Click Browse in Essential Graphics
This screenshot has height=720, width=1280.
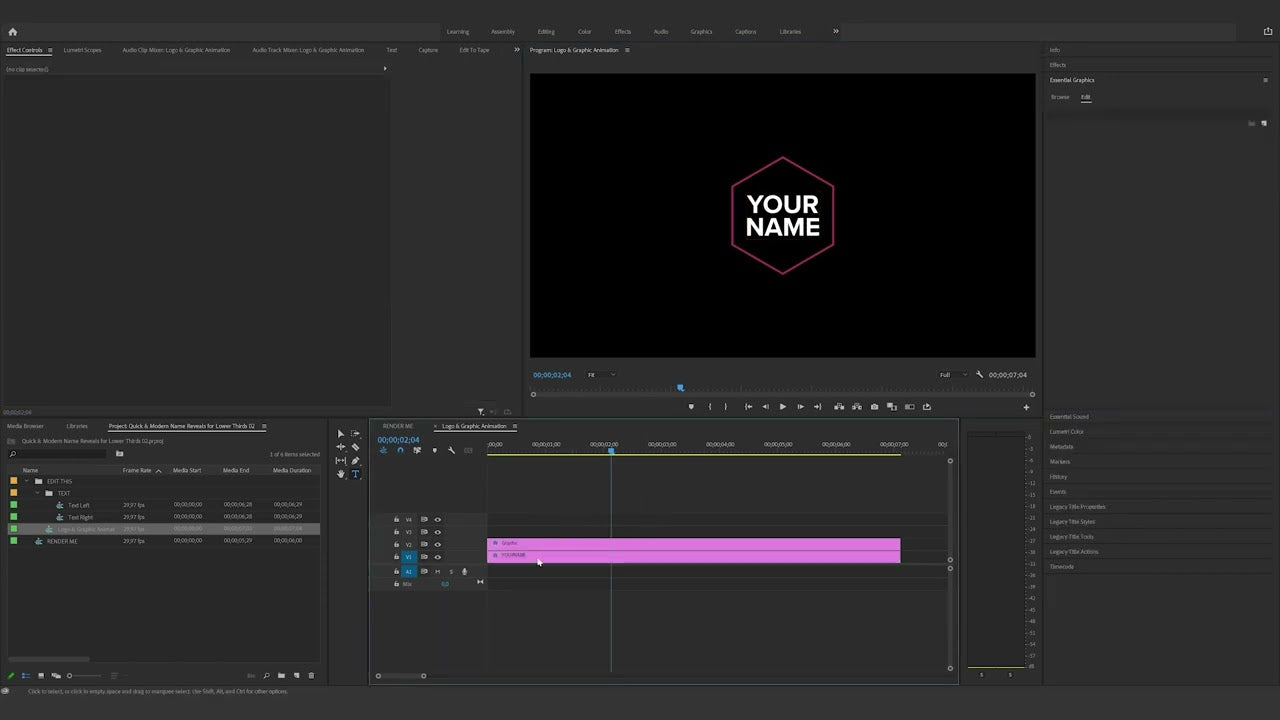point(1060,97)
